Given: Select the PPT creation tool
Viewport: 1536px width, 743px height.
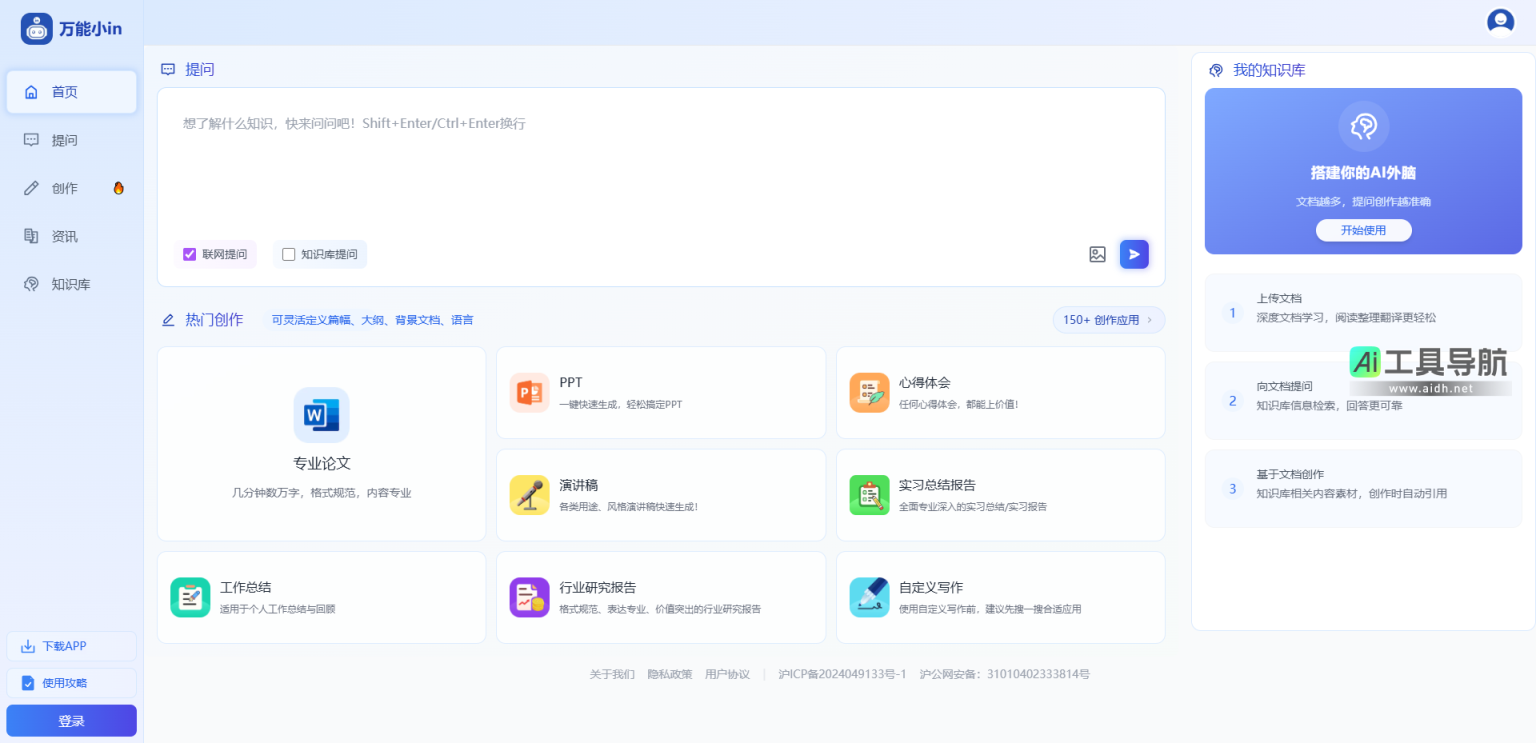Looking at the screenshot, I should click(660, 392).
